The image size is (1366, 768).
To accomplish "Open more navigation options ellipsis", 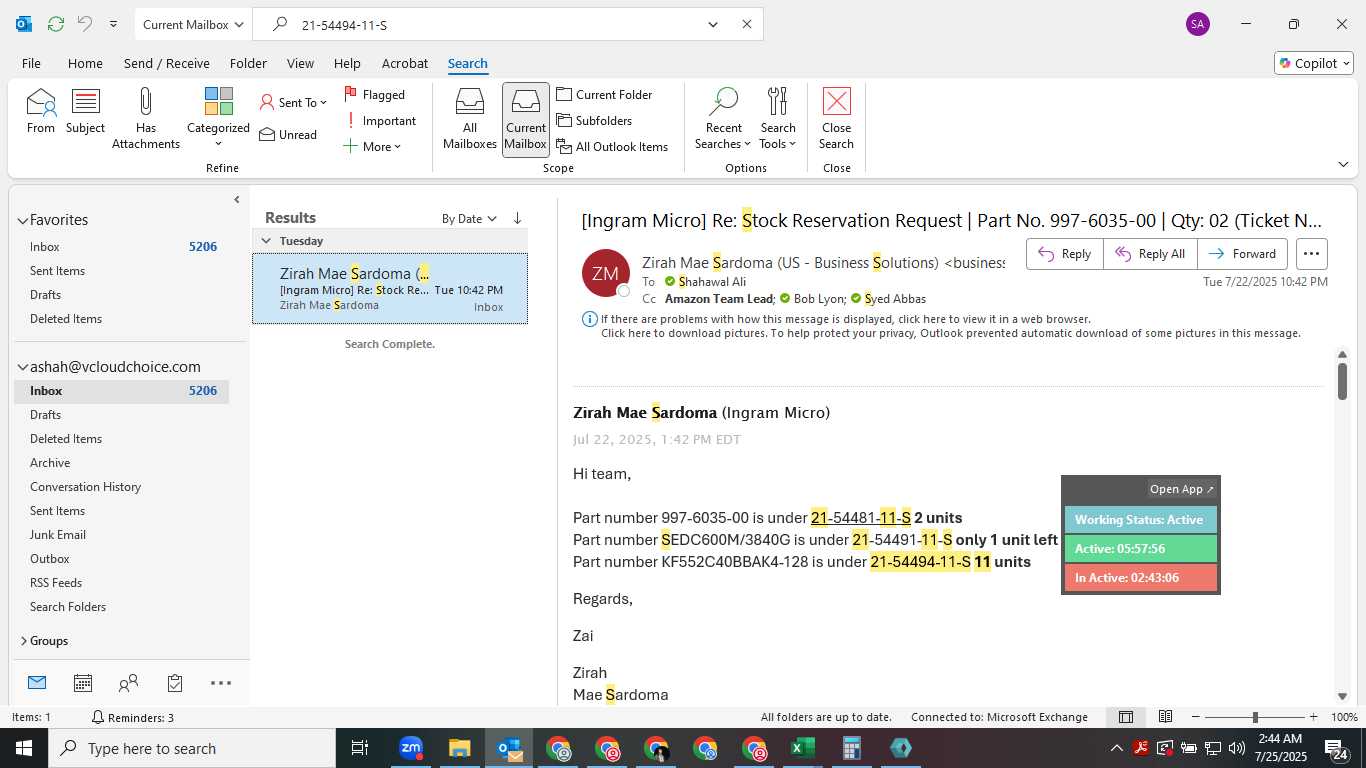I will [x=221, y=683].
